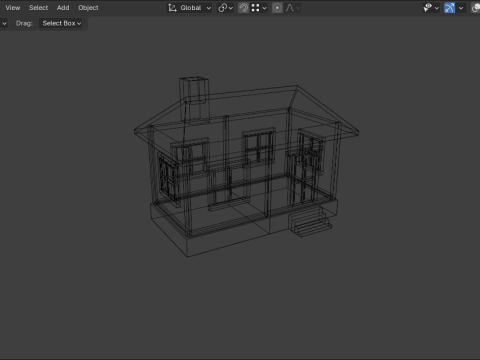Open the Select Box drag dropdown
Screen dimensions: 480x360
(62, 23)
